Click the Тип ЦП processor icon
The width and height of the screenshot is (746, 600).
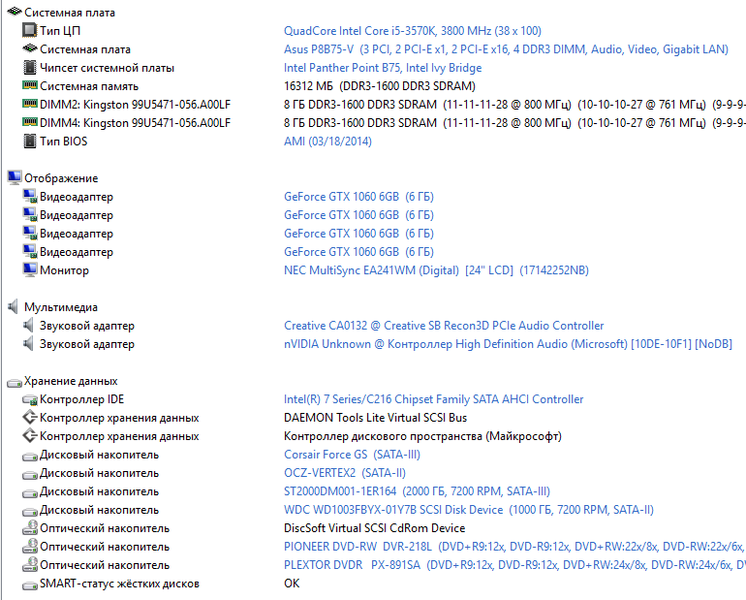pos(29,31)
